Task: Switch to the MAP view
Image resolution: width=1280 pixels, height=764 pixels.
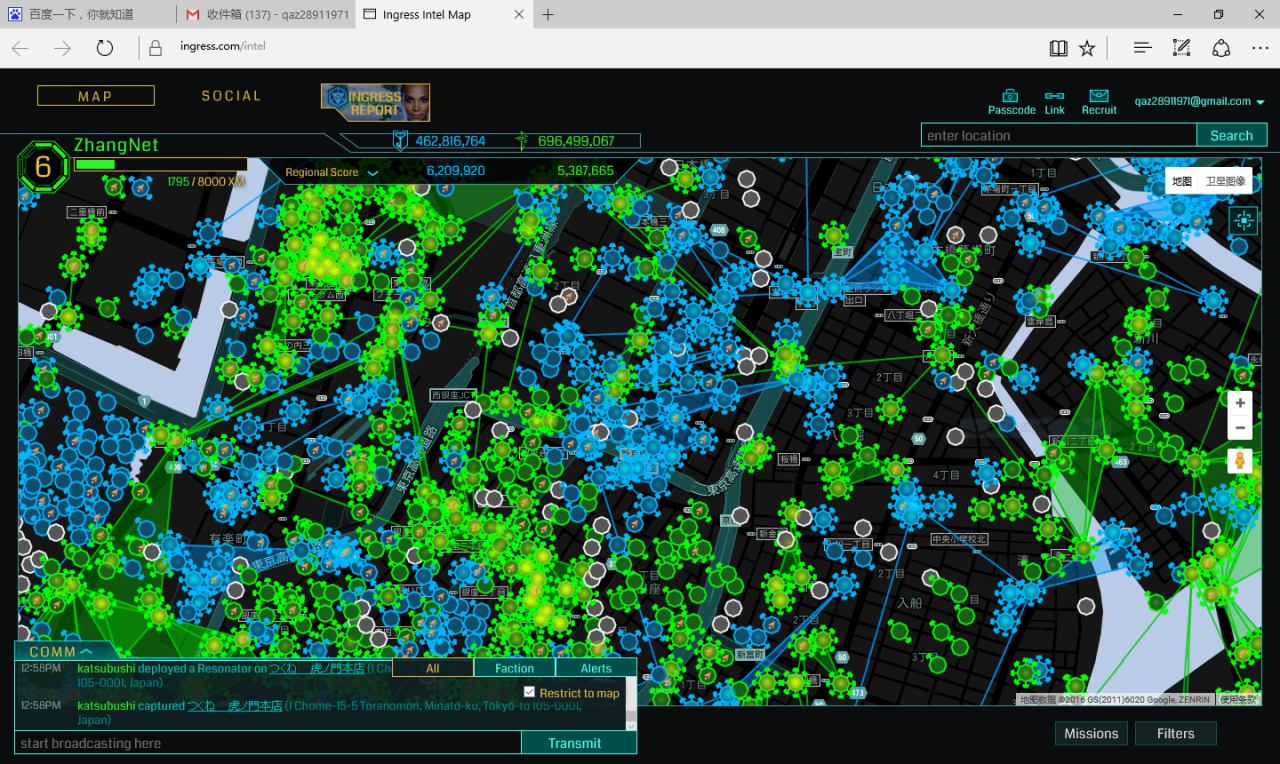Action: click(x=96, y=96)
